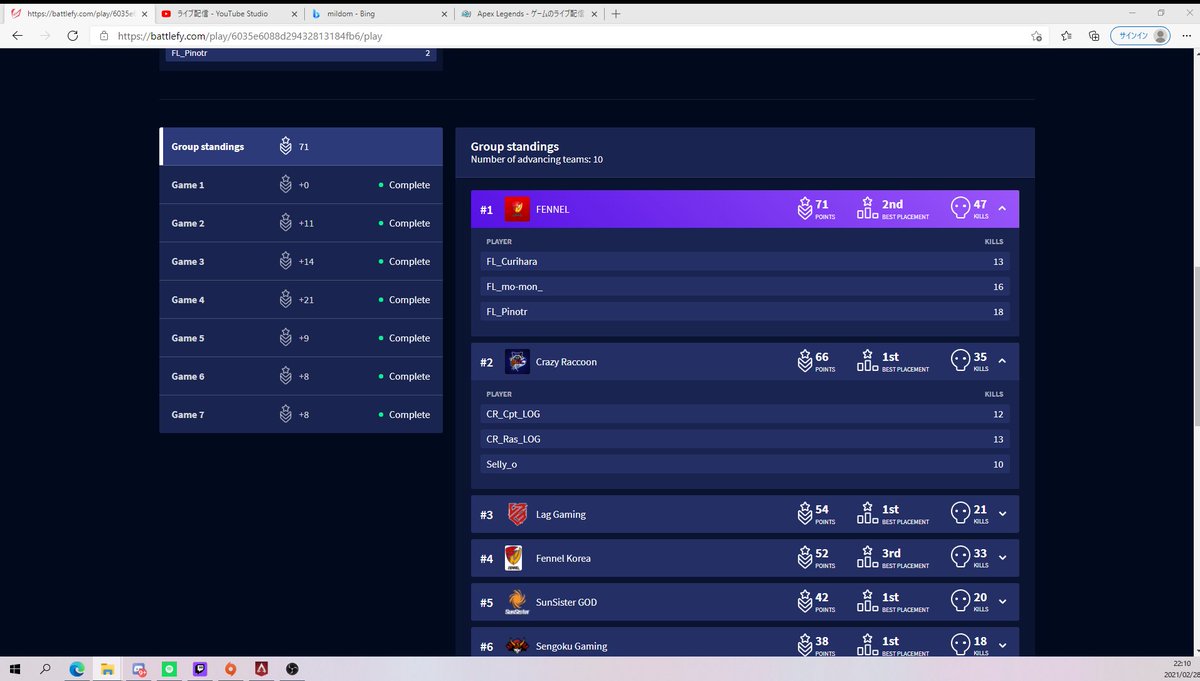Screen dimensions: 1200x681
Task: Collapse the Crazy Raccoon team row
Action: 1002,361
